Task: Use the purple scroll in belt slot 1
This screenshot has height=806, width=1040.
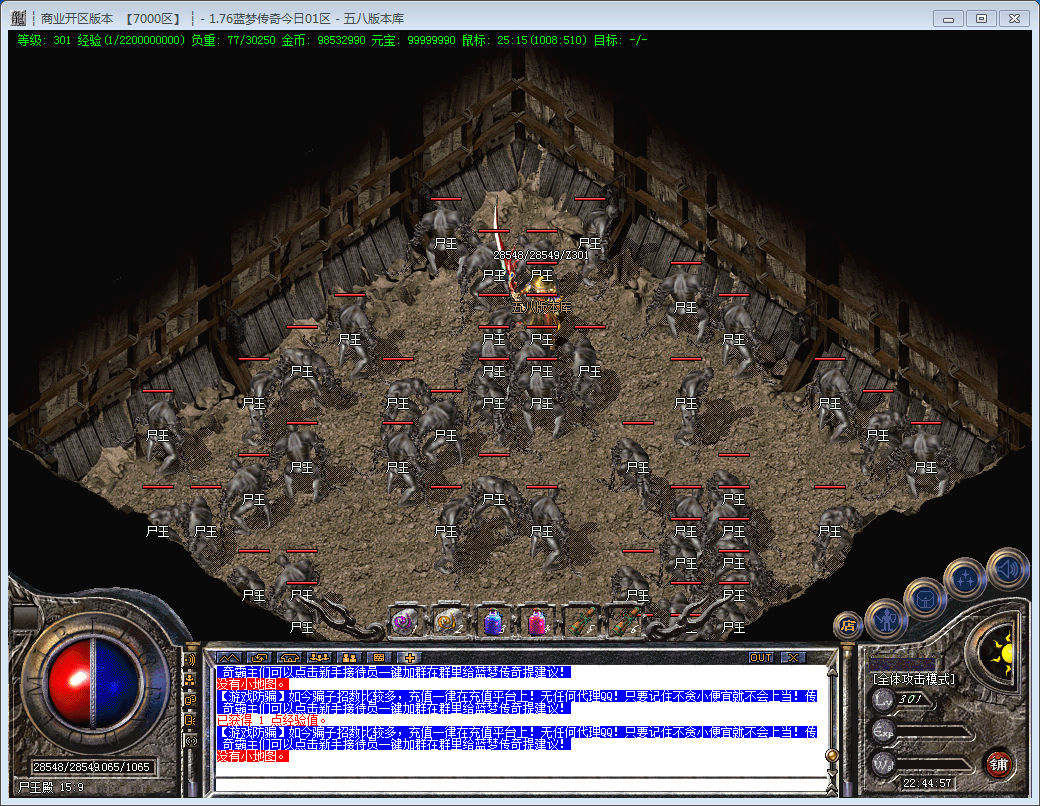Action: click(x=405, y=622)
